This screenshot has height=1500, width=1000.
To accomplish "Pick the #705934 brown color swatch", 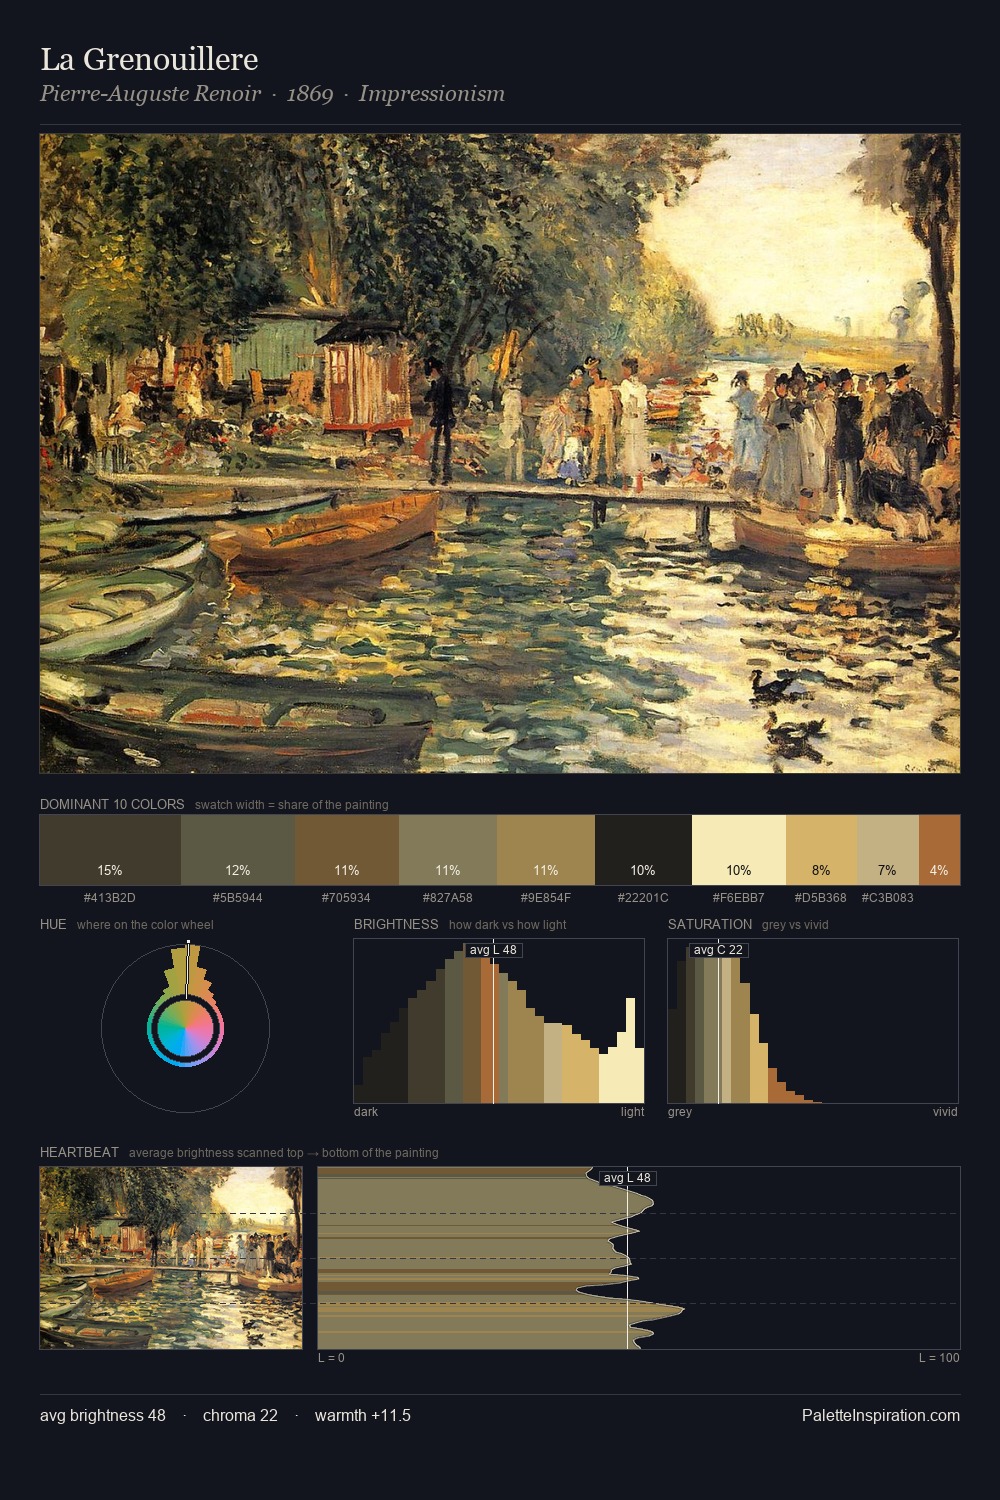I will coord(347,850).
